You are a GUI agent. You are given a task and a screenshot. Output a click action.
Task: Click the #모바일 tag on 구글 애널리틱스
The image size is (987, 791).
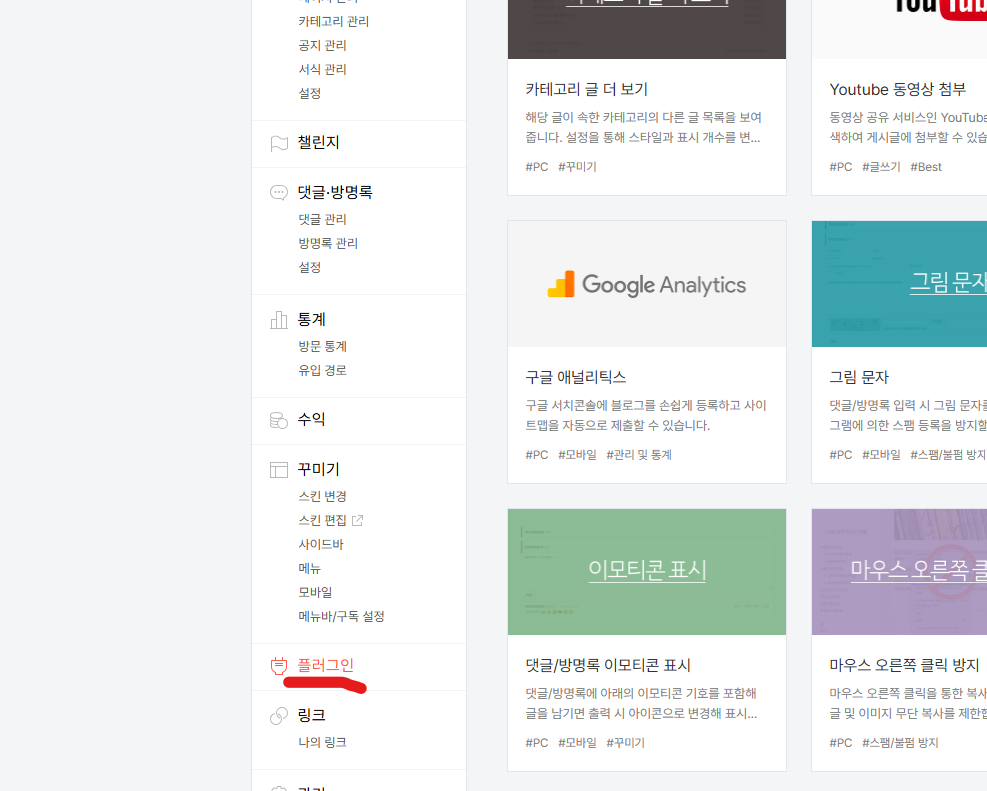coord(577,454)
